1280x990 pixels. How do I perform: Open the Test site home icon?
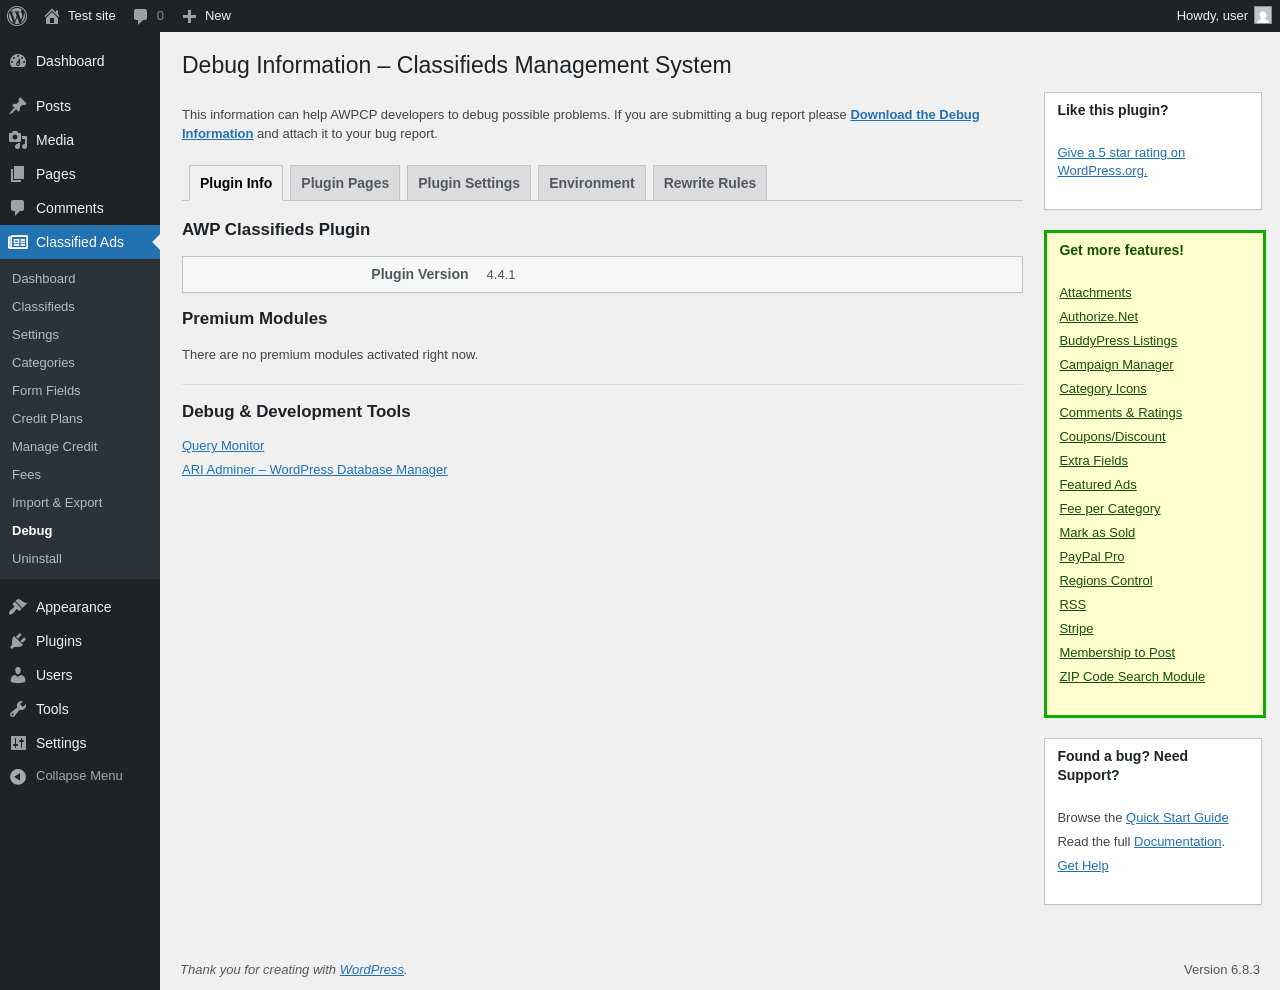click(x=52, y=16)
